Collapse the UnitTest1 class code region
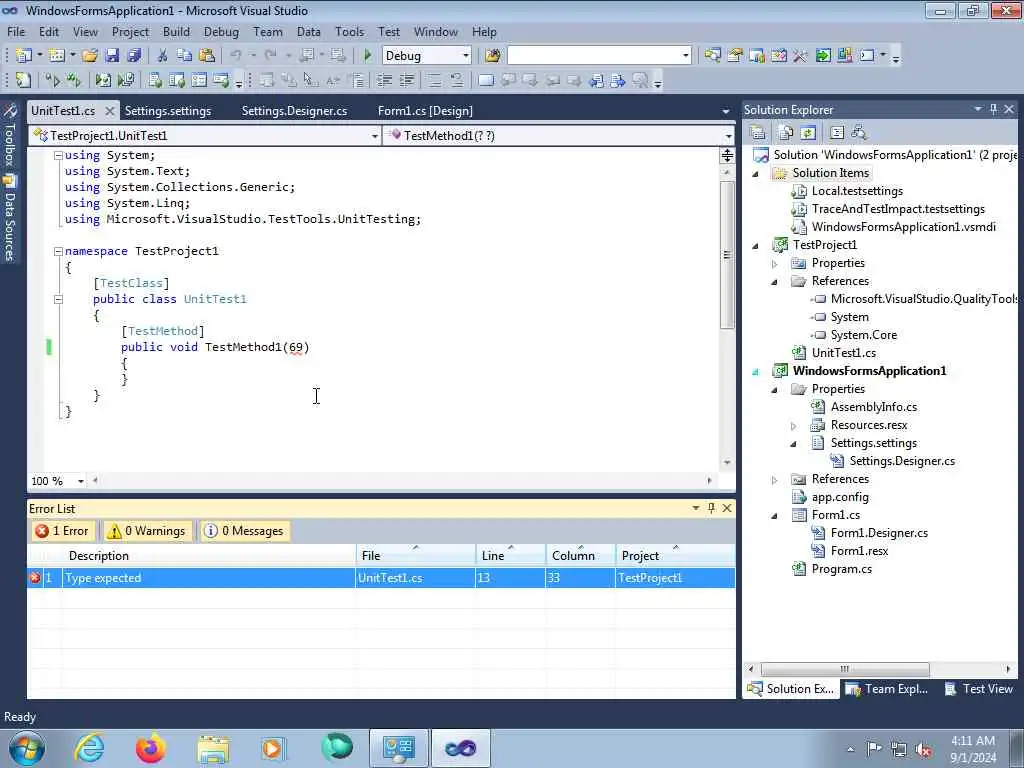This screenshot has height=768, width=1024. pyautogui.click(x=58, y=299)
